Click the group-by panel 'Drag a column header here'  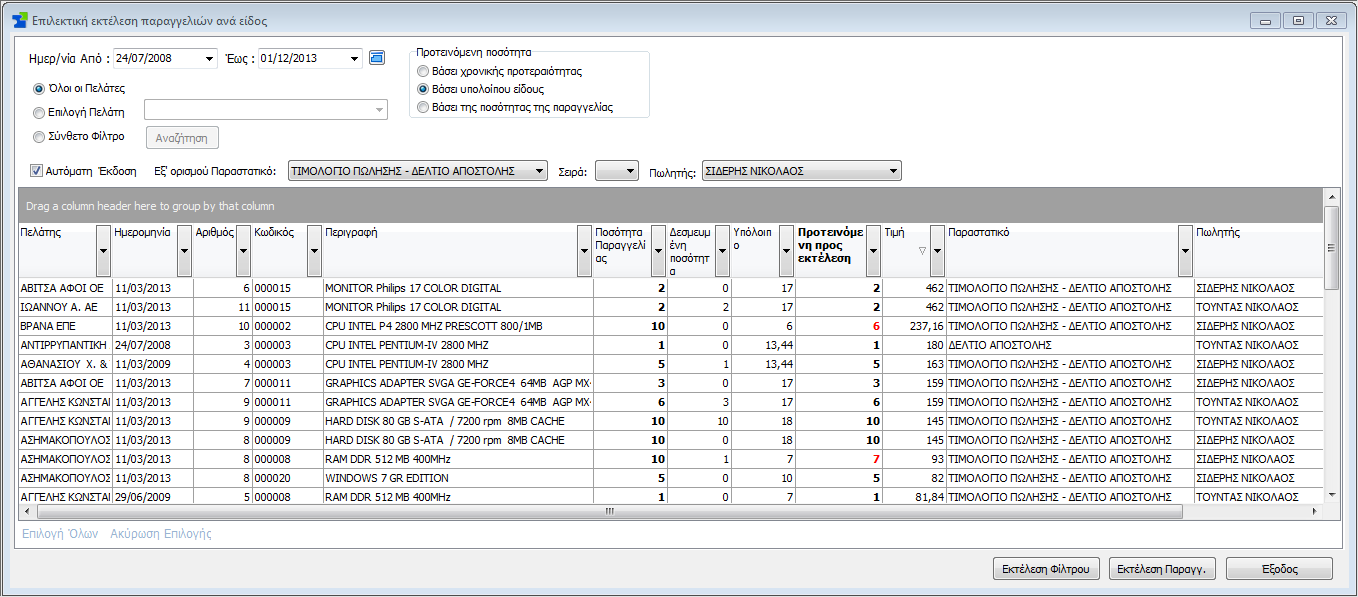[x=671, y=206]
